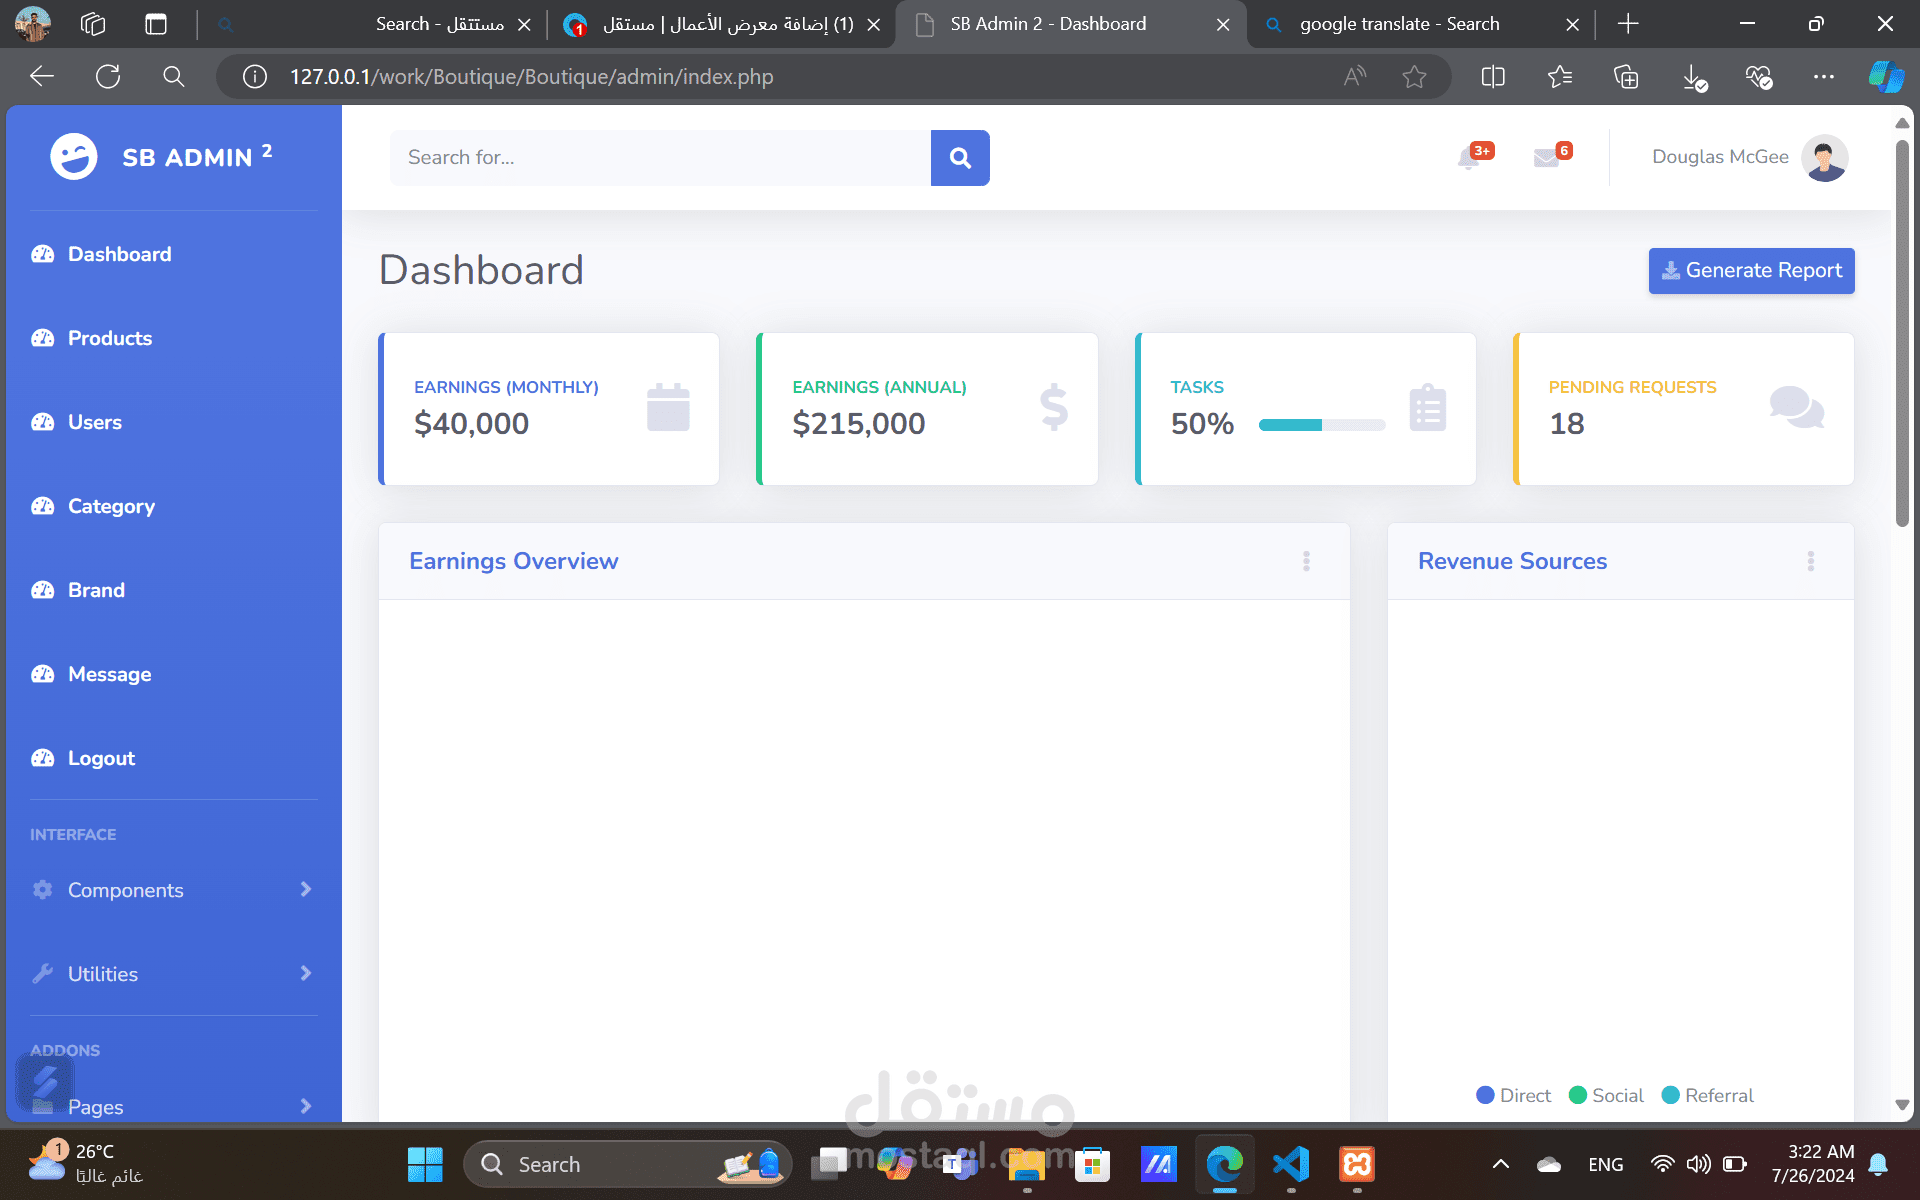Click the Tasks progress bar
Viewport: 1920px width, 1200px height.
1322,425
